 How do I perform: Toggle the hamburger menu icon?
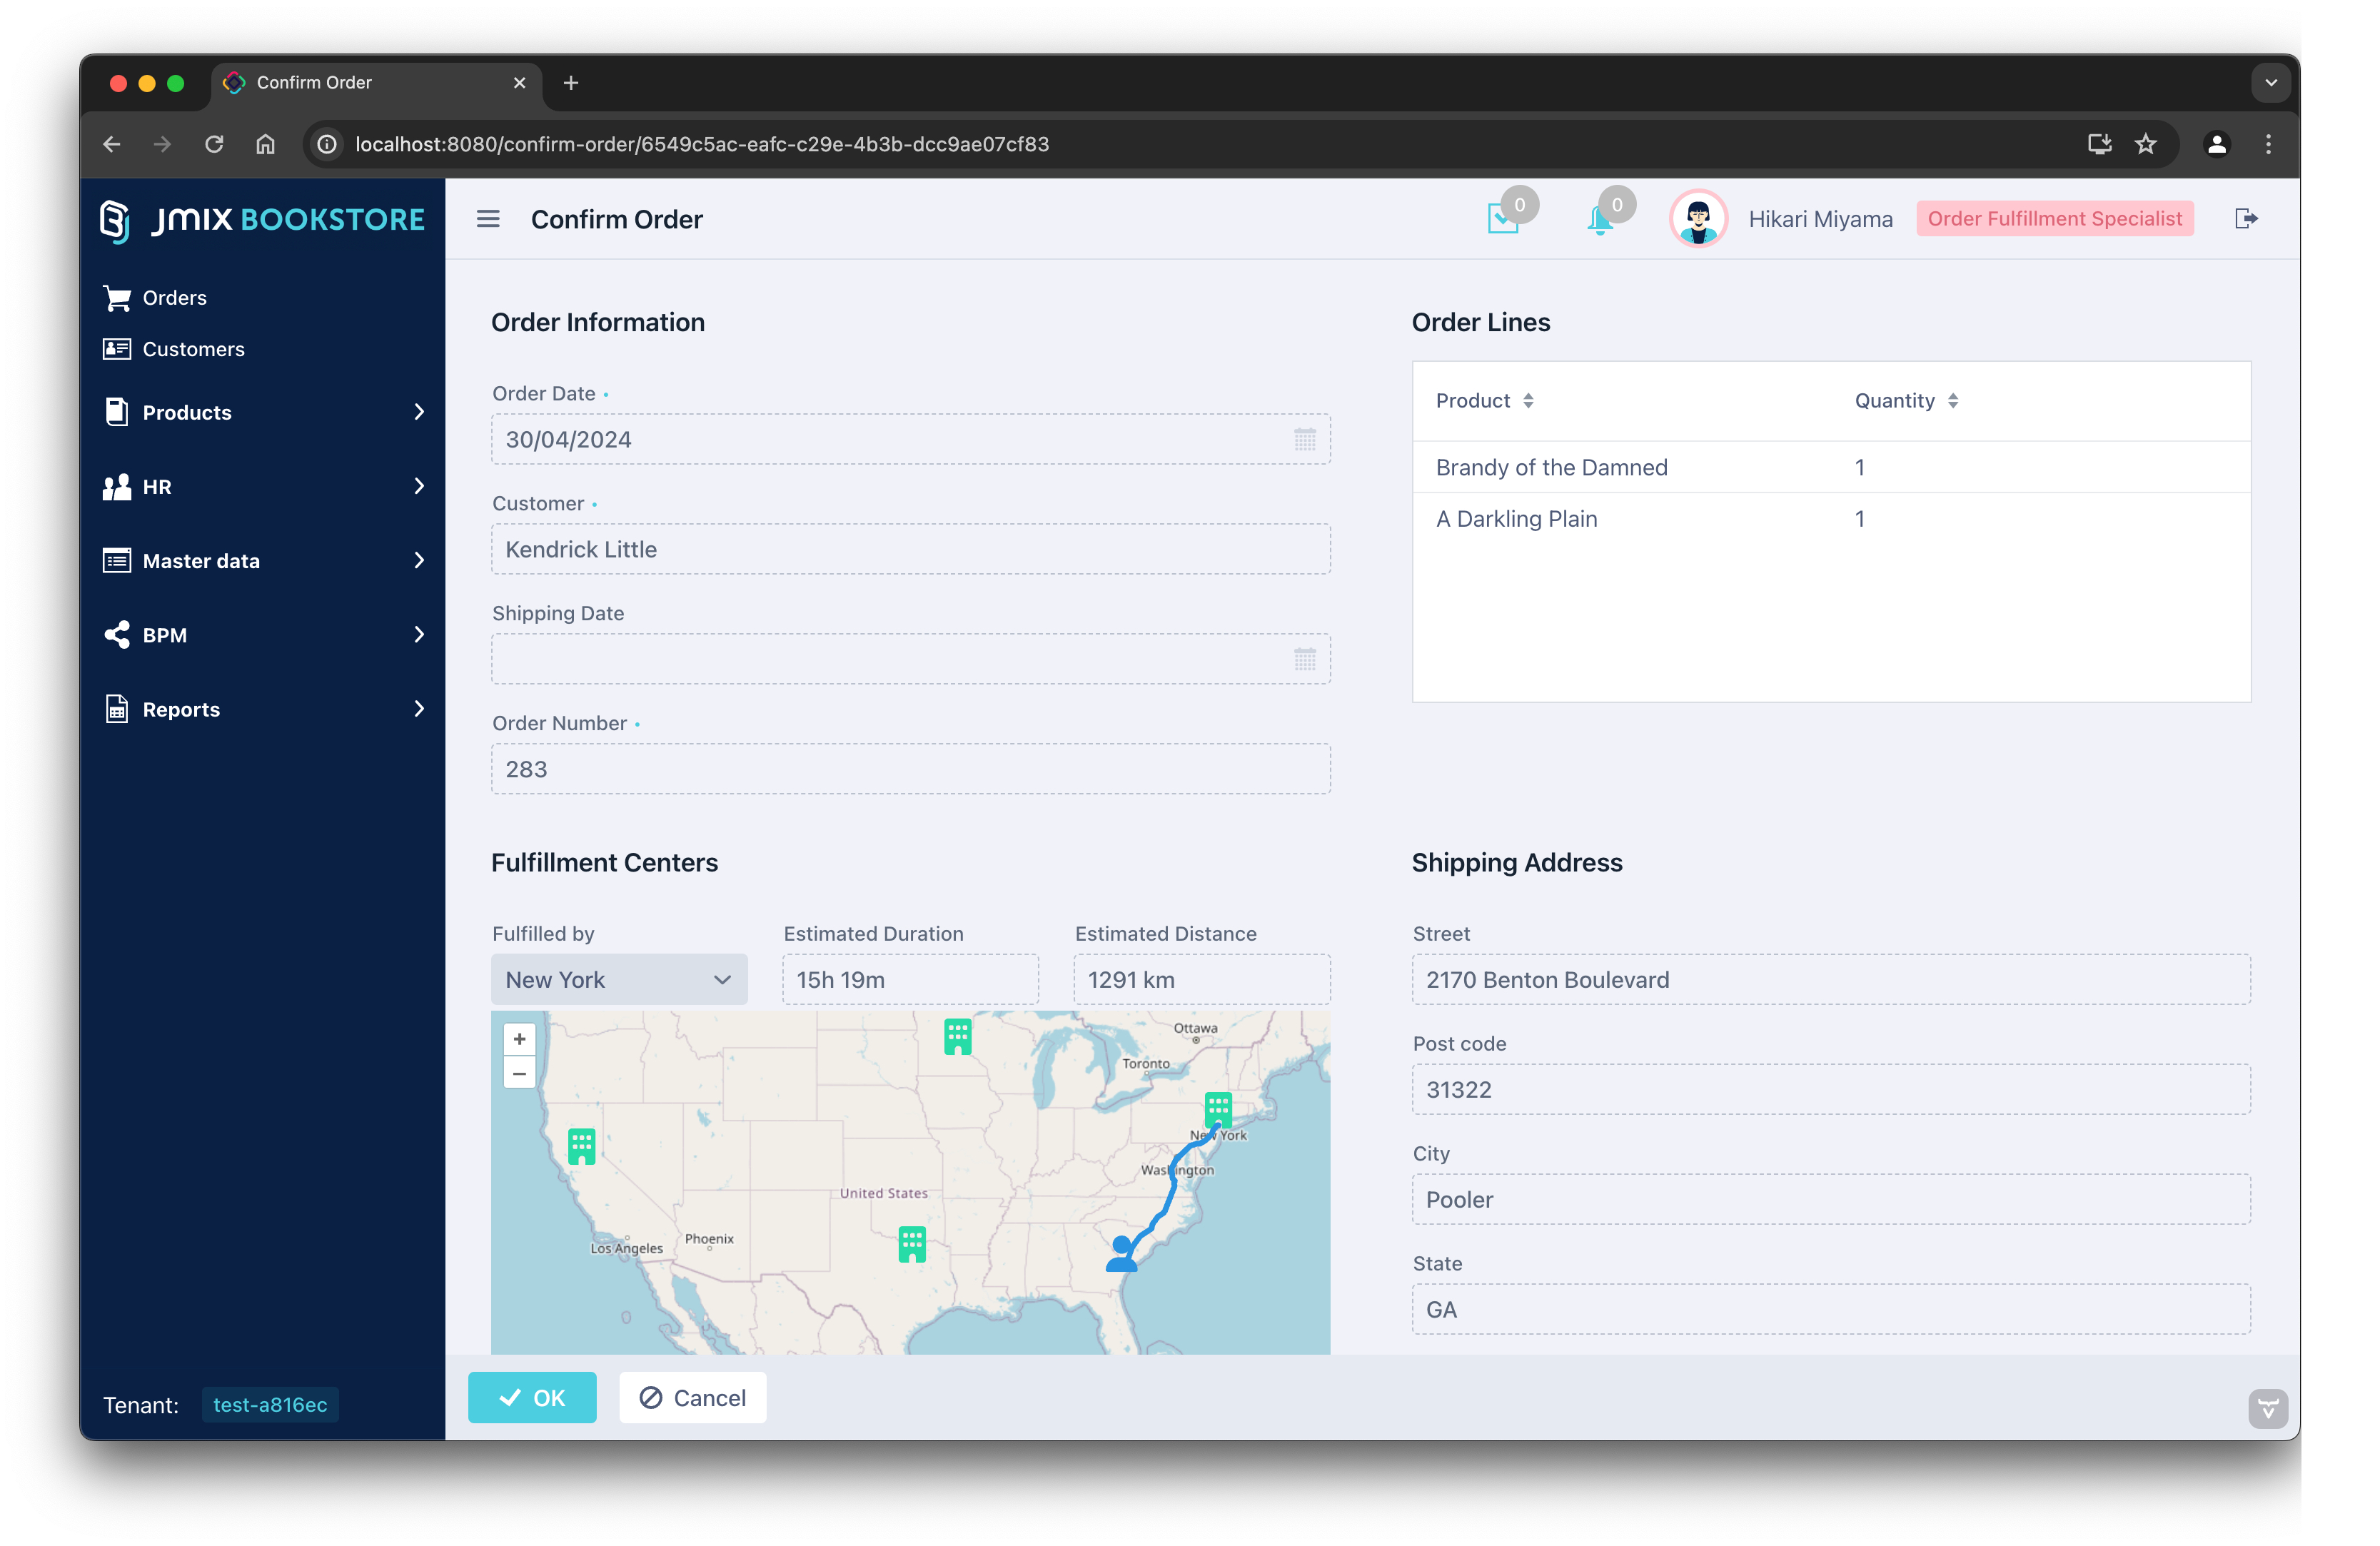point(487,219)
